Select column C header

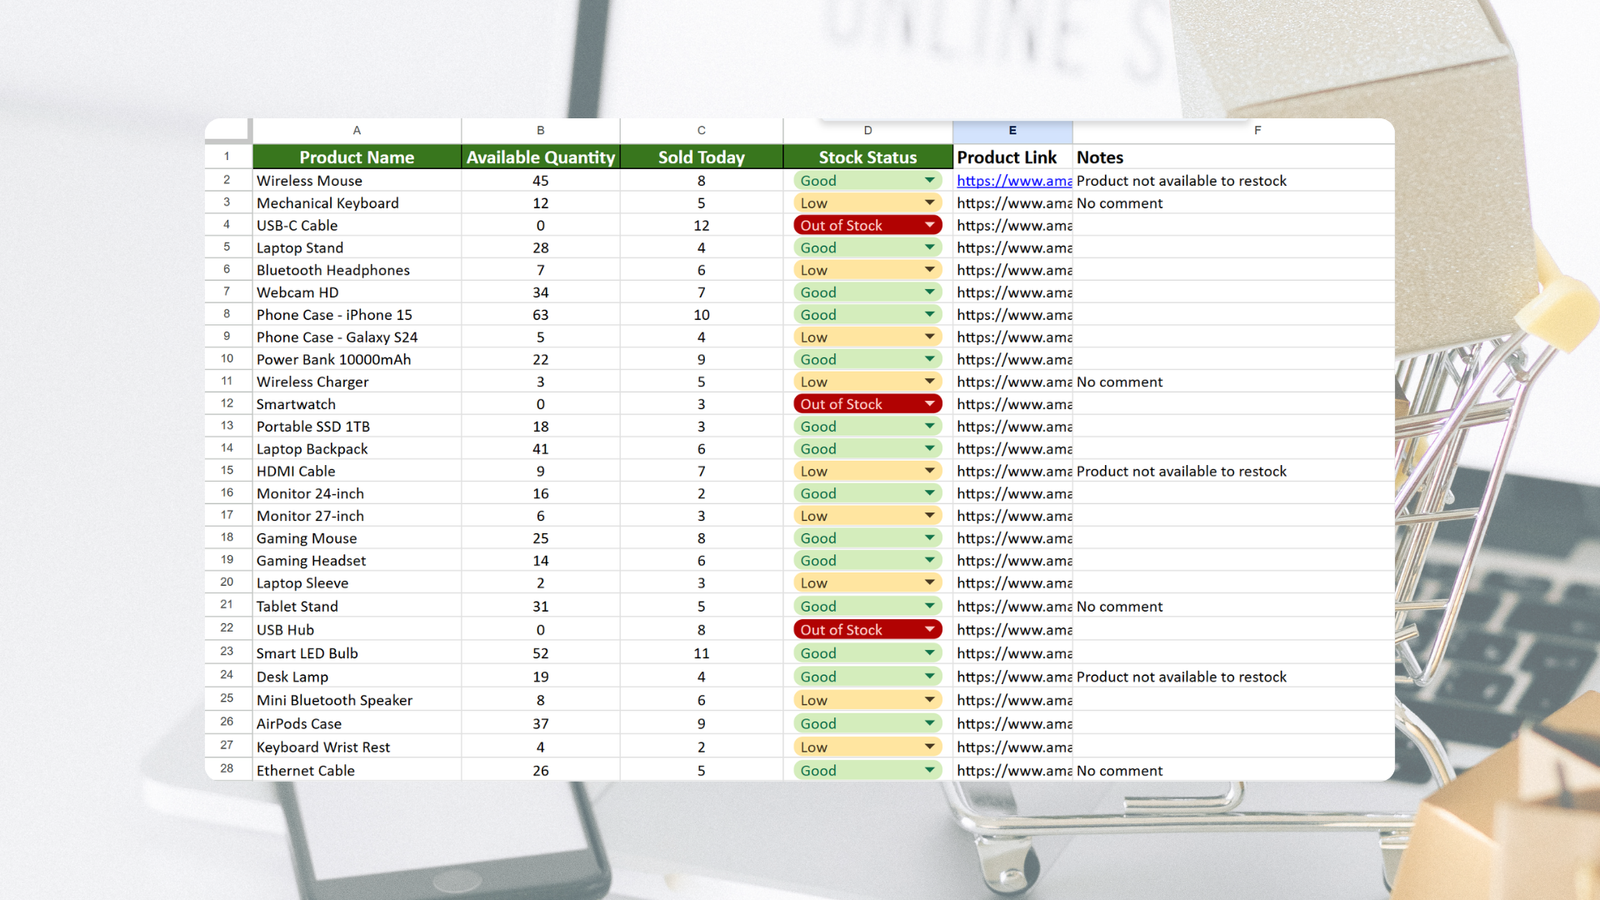[x=701, y=131]
